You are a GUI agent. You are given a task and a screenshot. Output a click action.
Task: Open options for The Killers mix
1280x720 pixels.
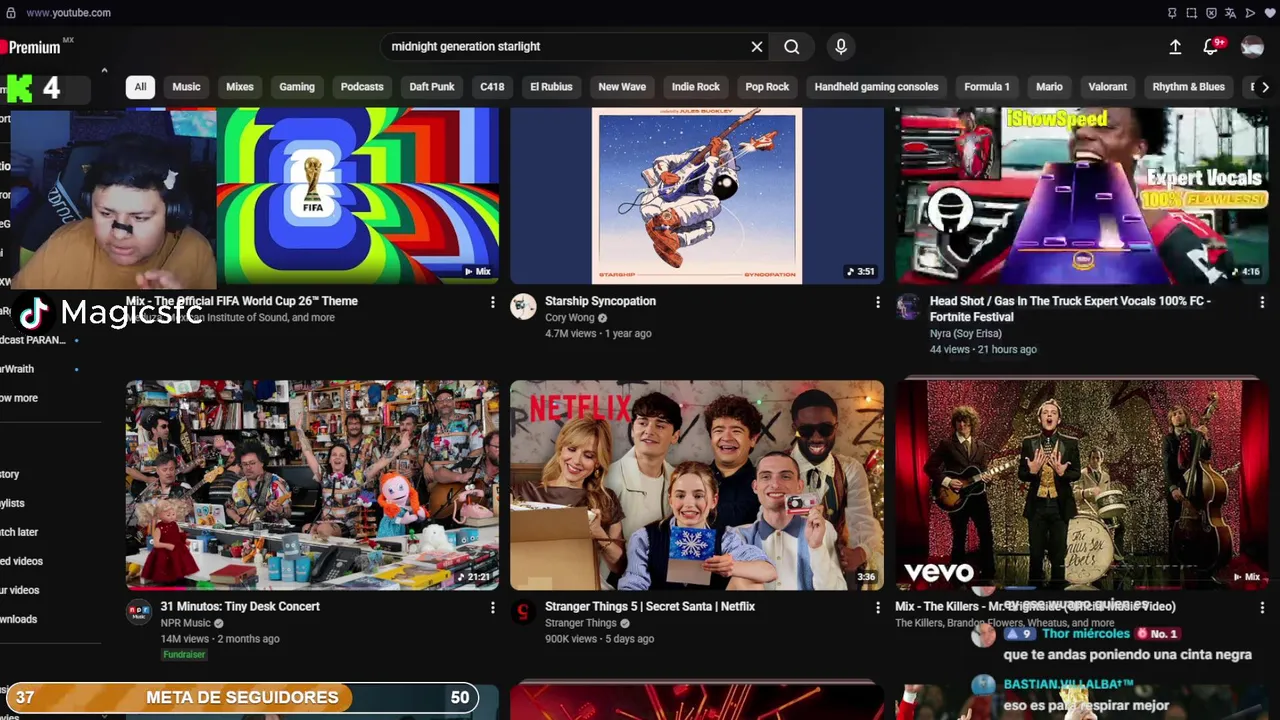pyautogui.click(x=1262, y=607)
